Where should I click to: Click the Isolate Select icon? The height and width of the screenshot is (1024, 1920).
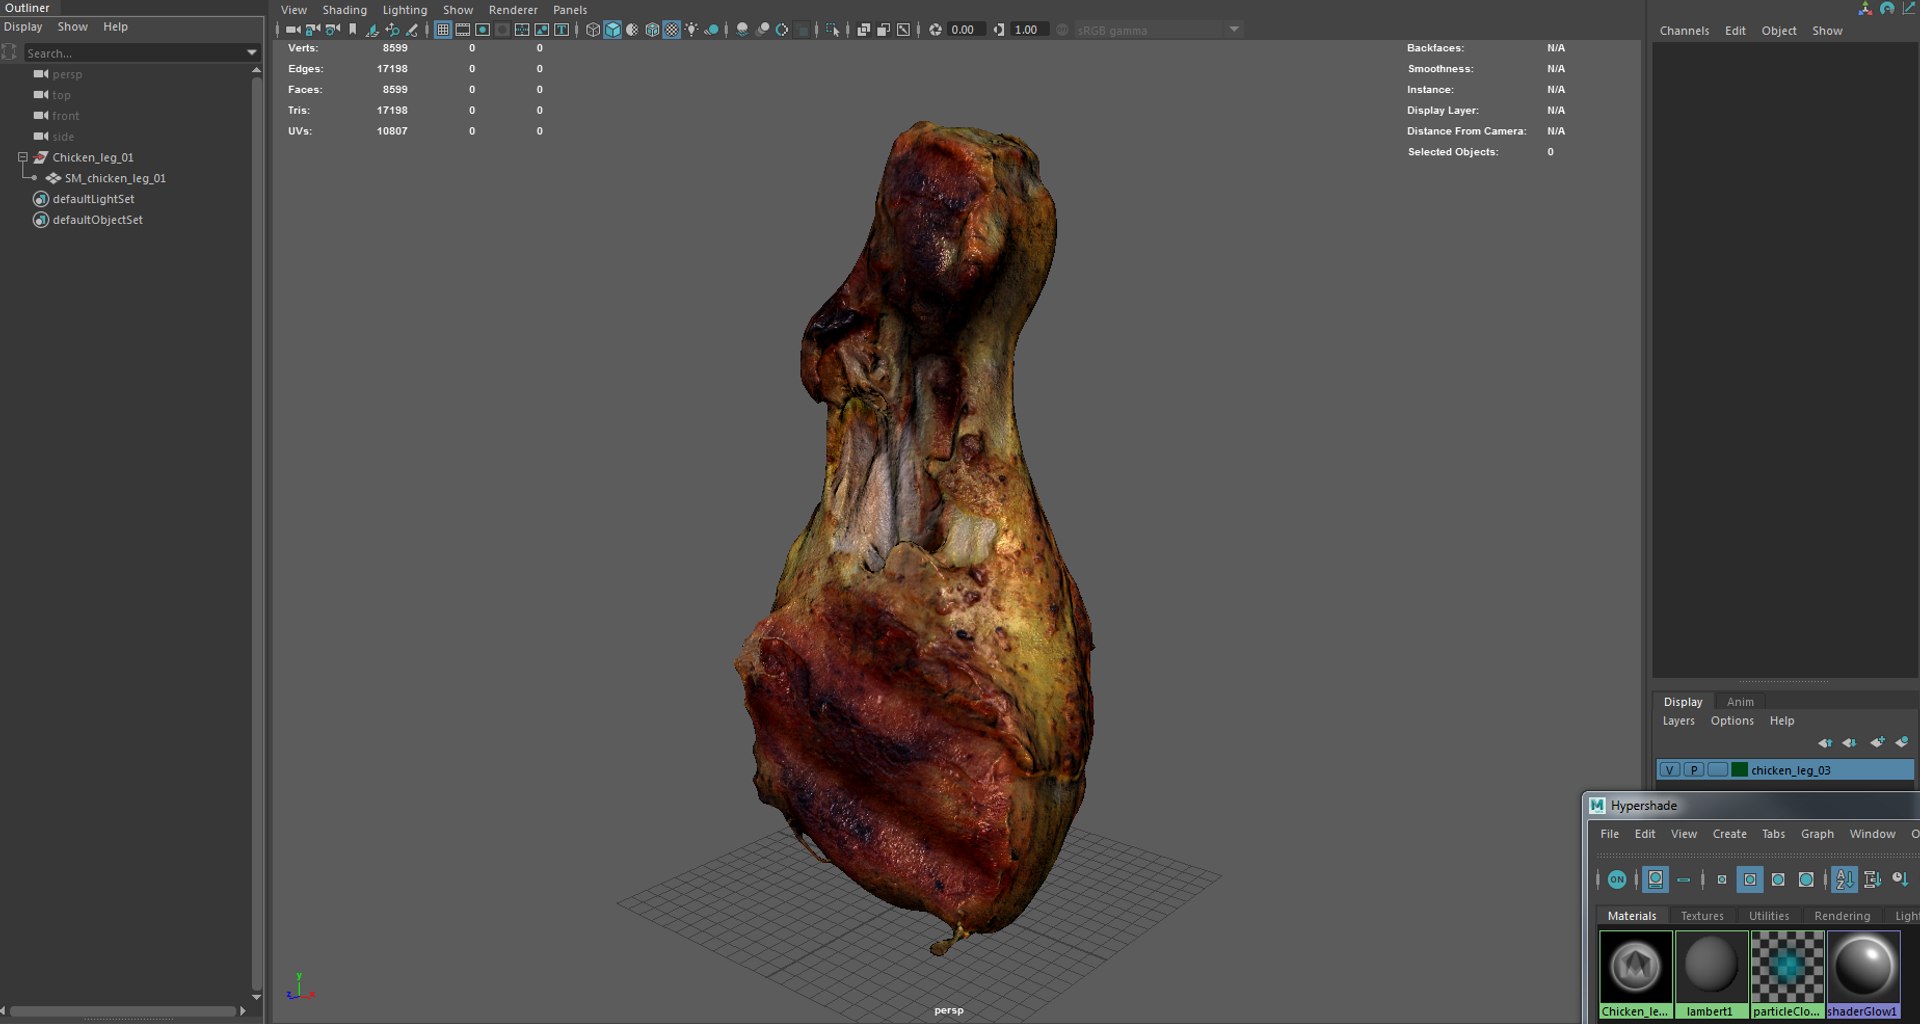coord(832,30)
